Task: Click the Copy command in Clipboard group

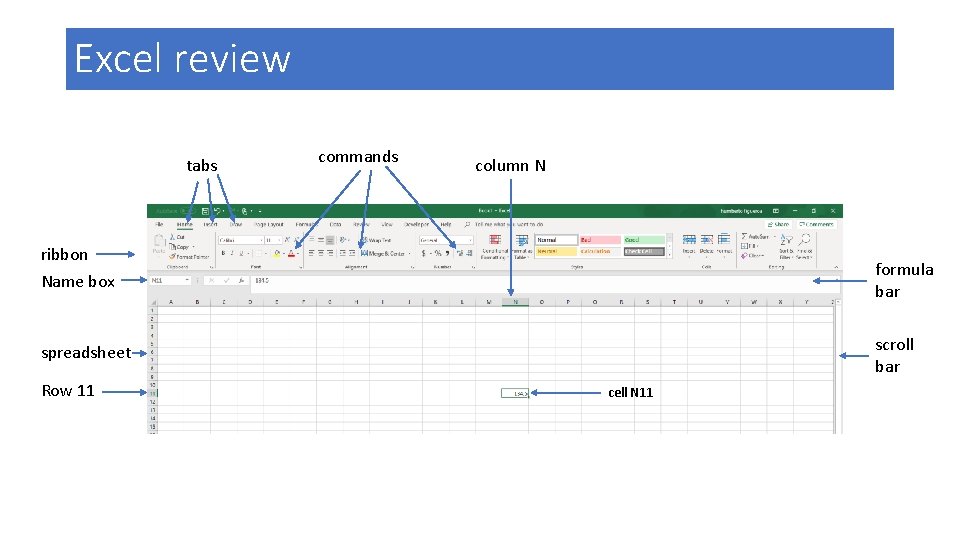Action: pyautogui.click(x=179, y=247)
